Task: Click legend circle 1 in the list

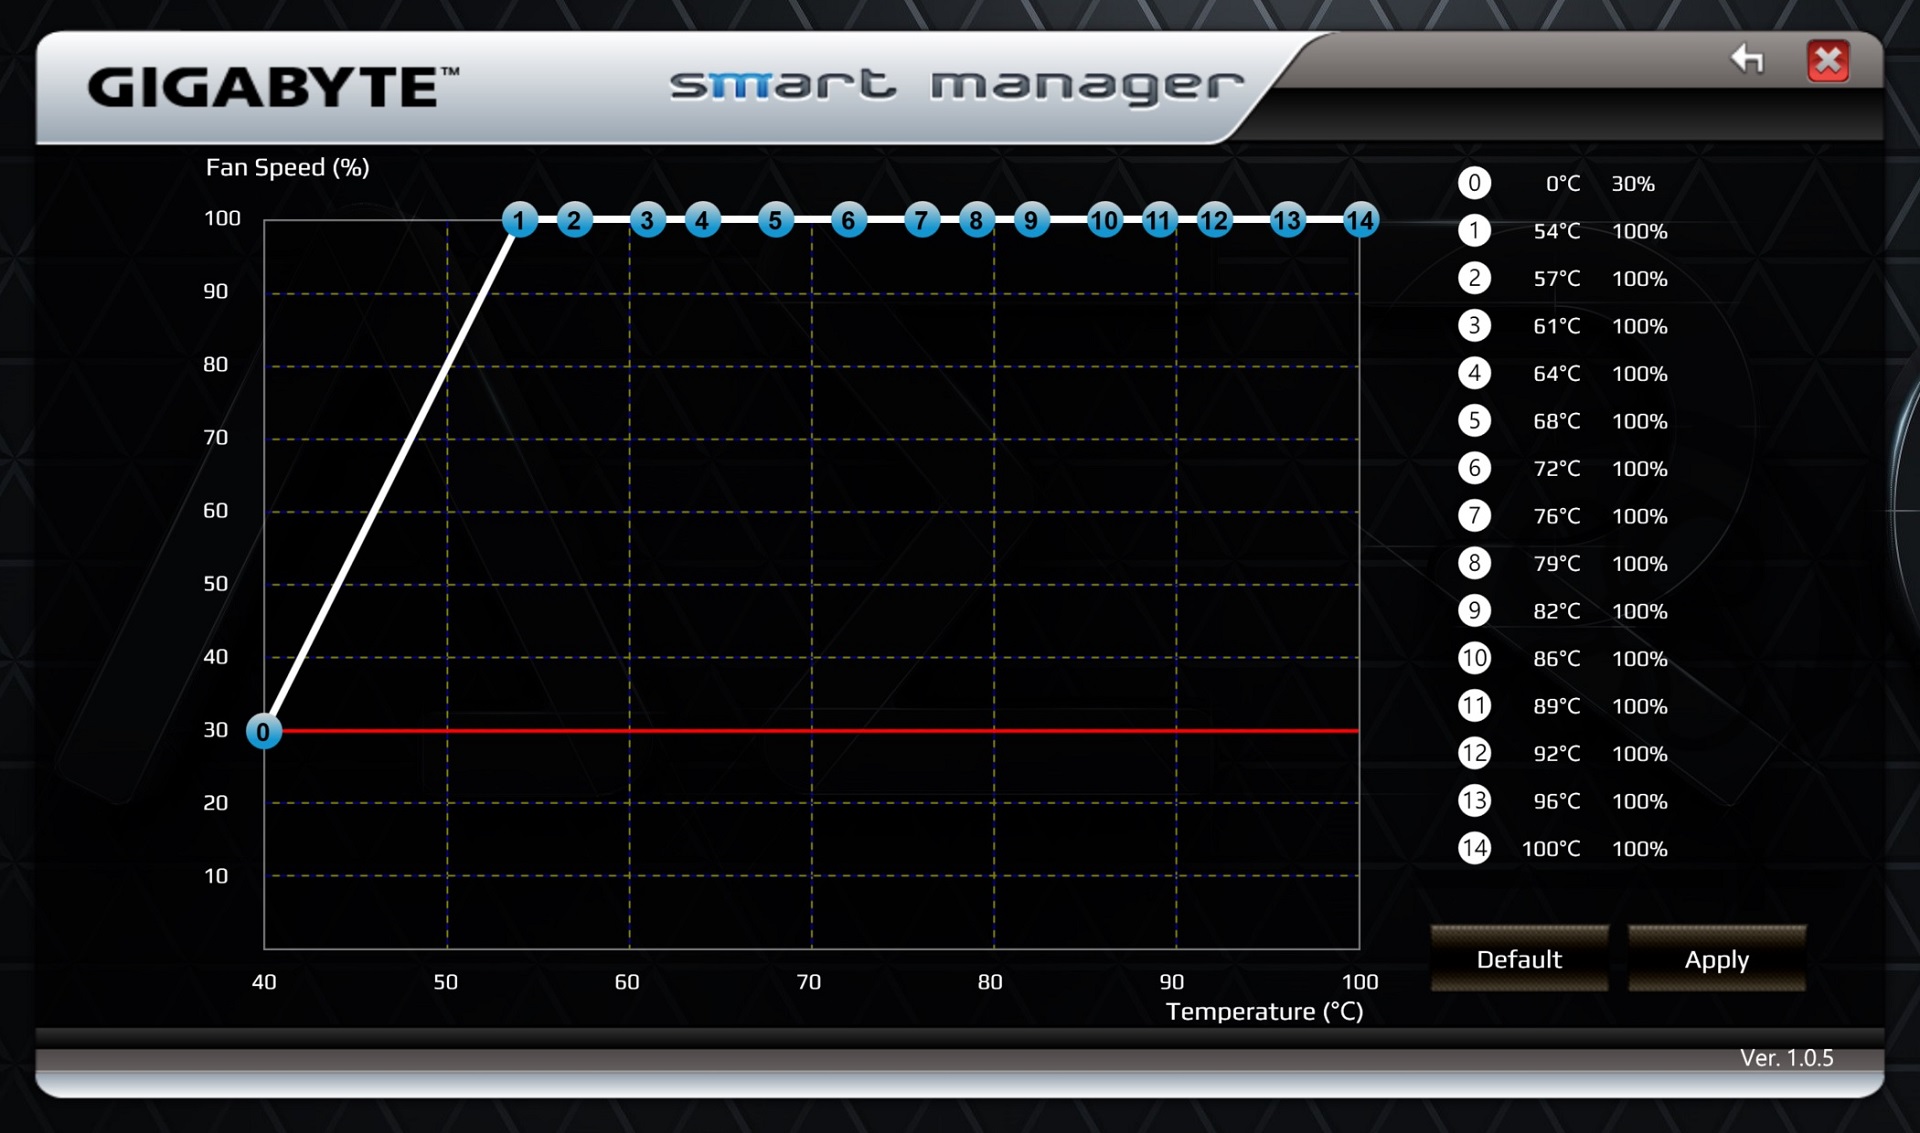Action: 1474,231
